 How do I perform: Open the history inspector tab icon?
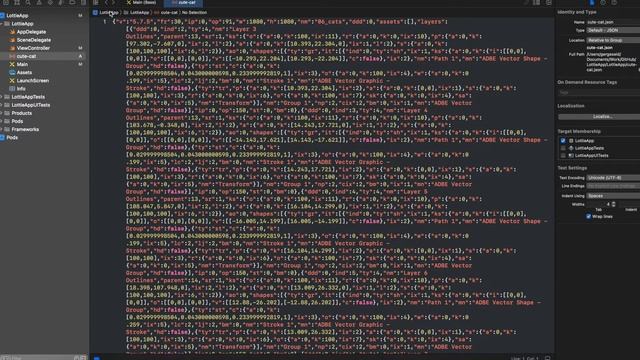click(x=603, y=2)
